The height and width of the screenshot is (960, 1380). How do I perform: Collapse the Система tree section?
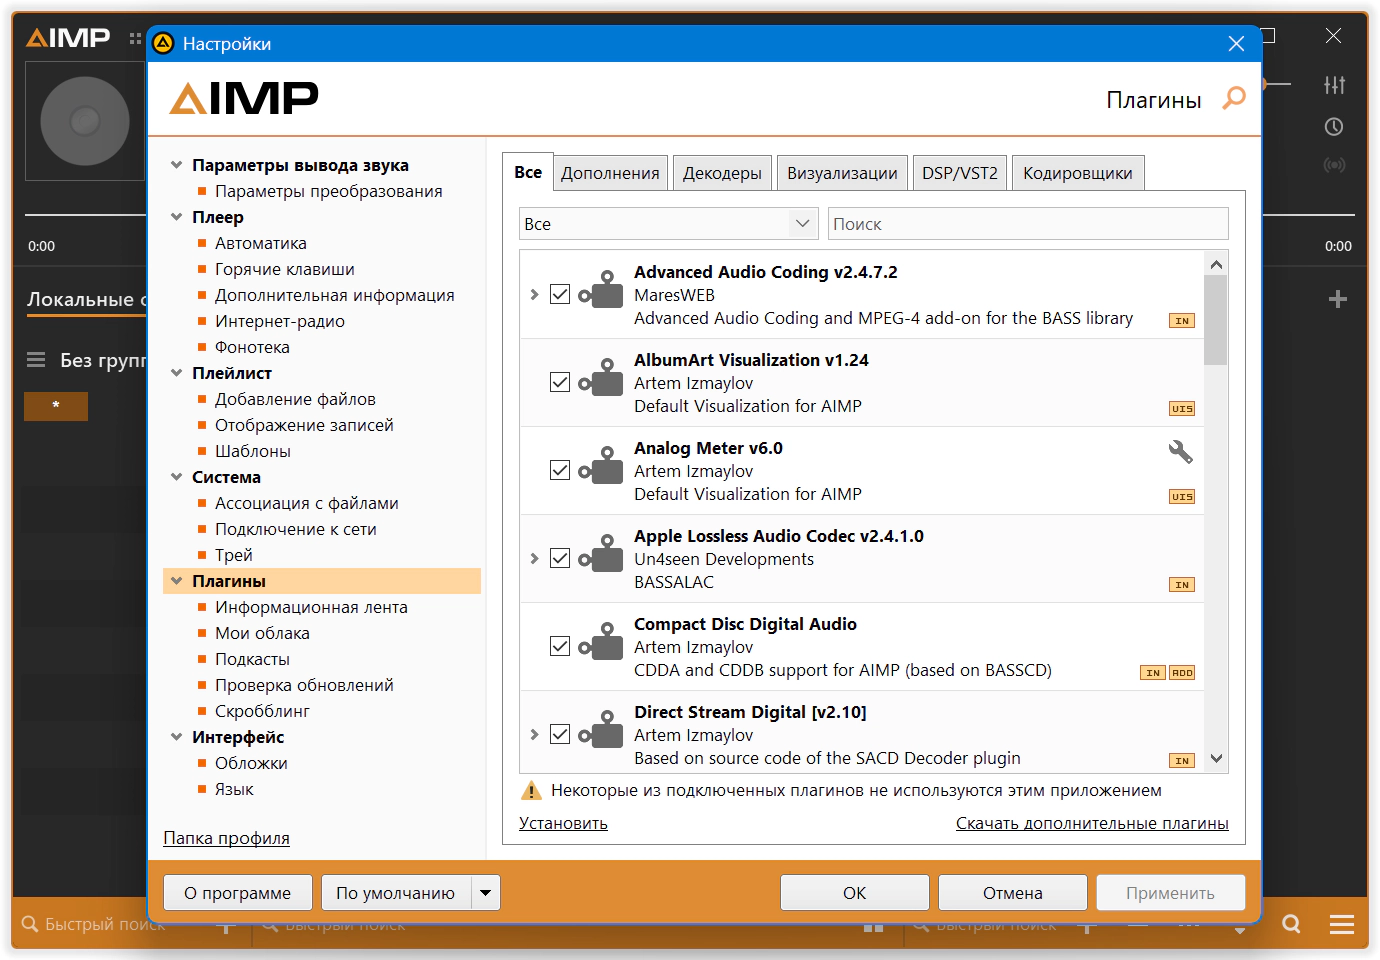click(x=177, y=477)
